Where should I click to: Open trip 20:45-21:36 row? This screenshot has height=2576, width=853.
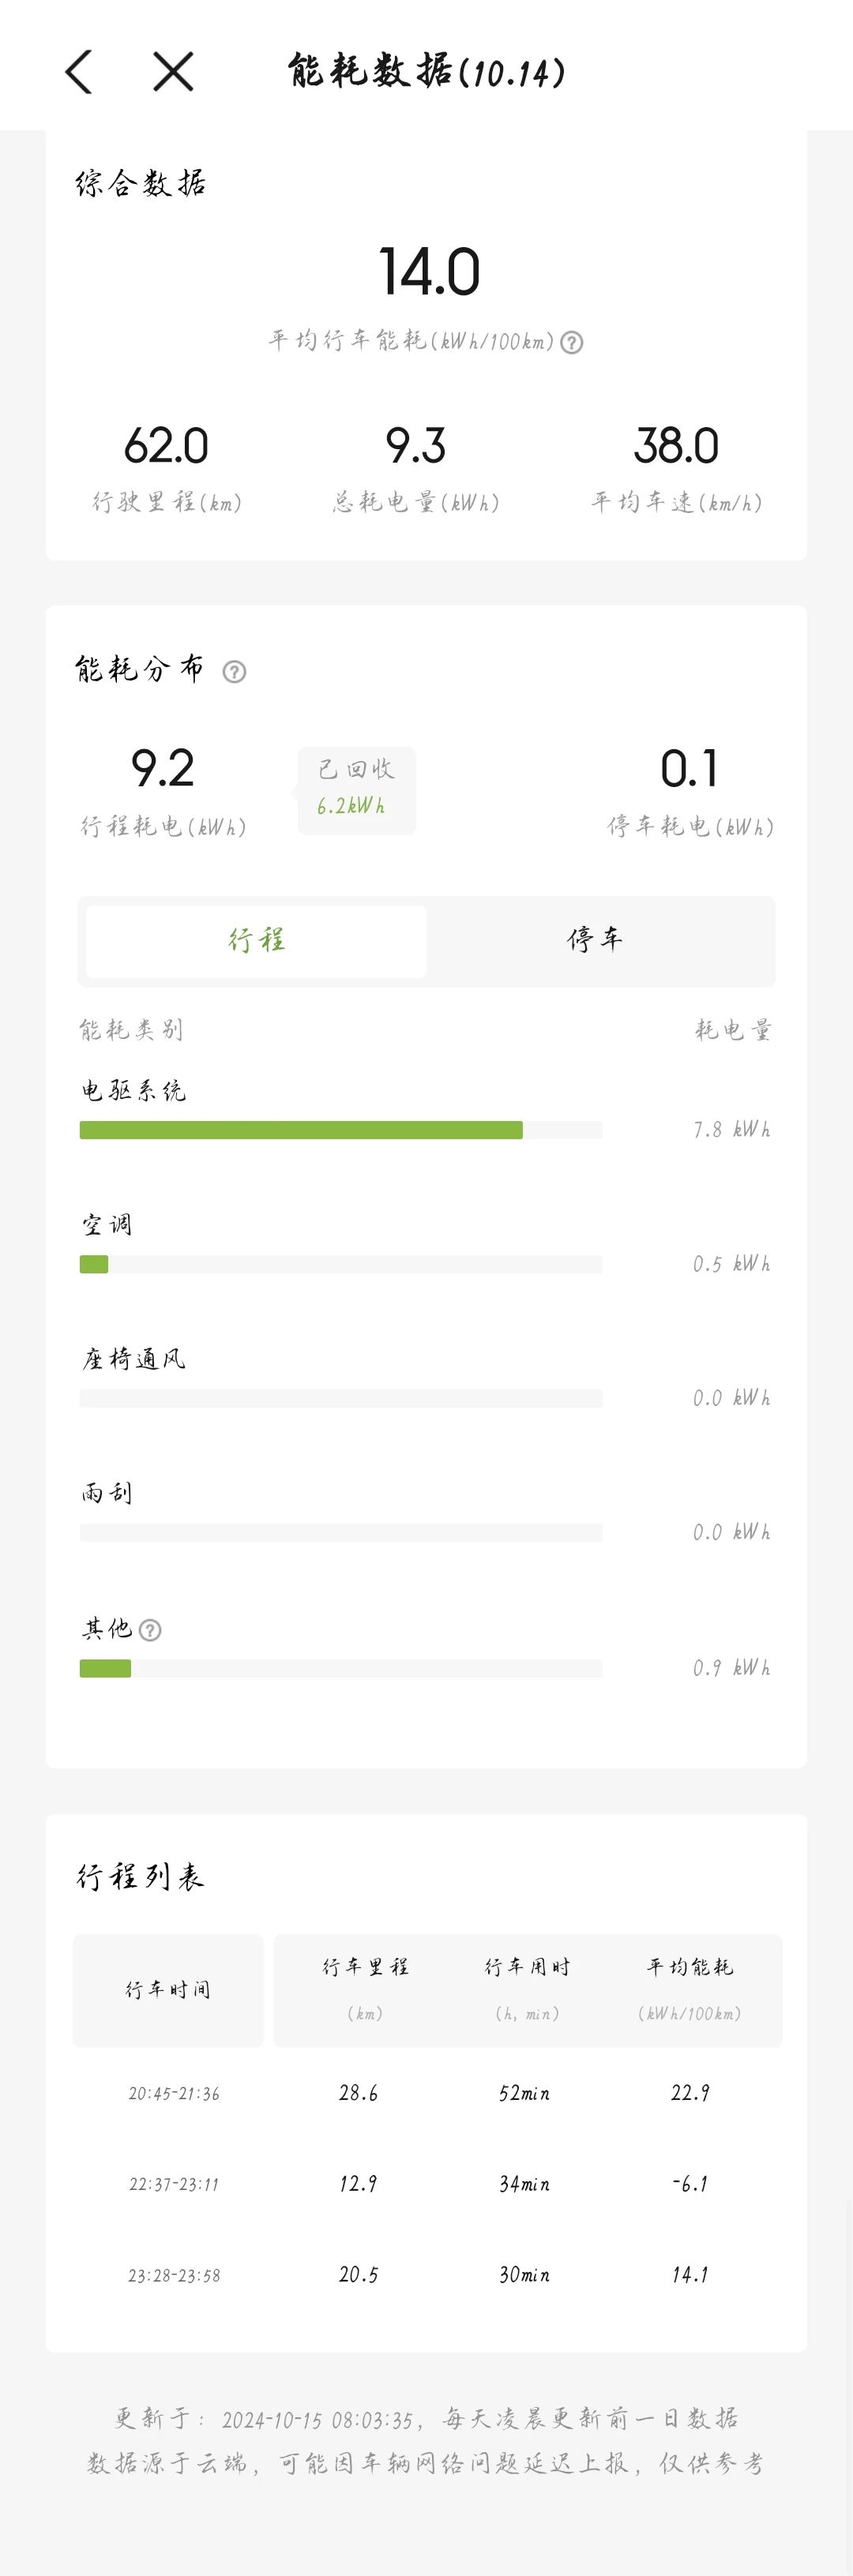(x=427, y=2093)
